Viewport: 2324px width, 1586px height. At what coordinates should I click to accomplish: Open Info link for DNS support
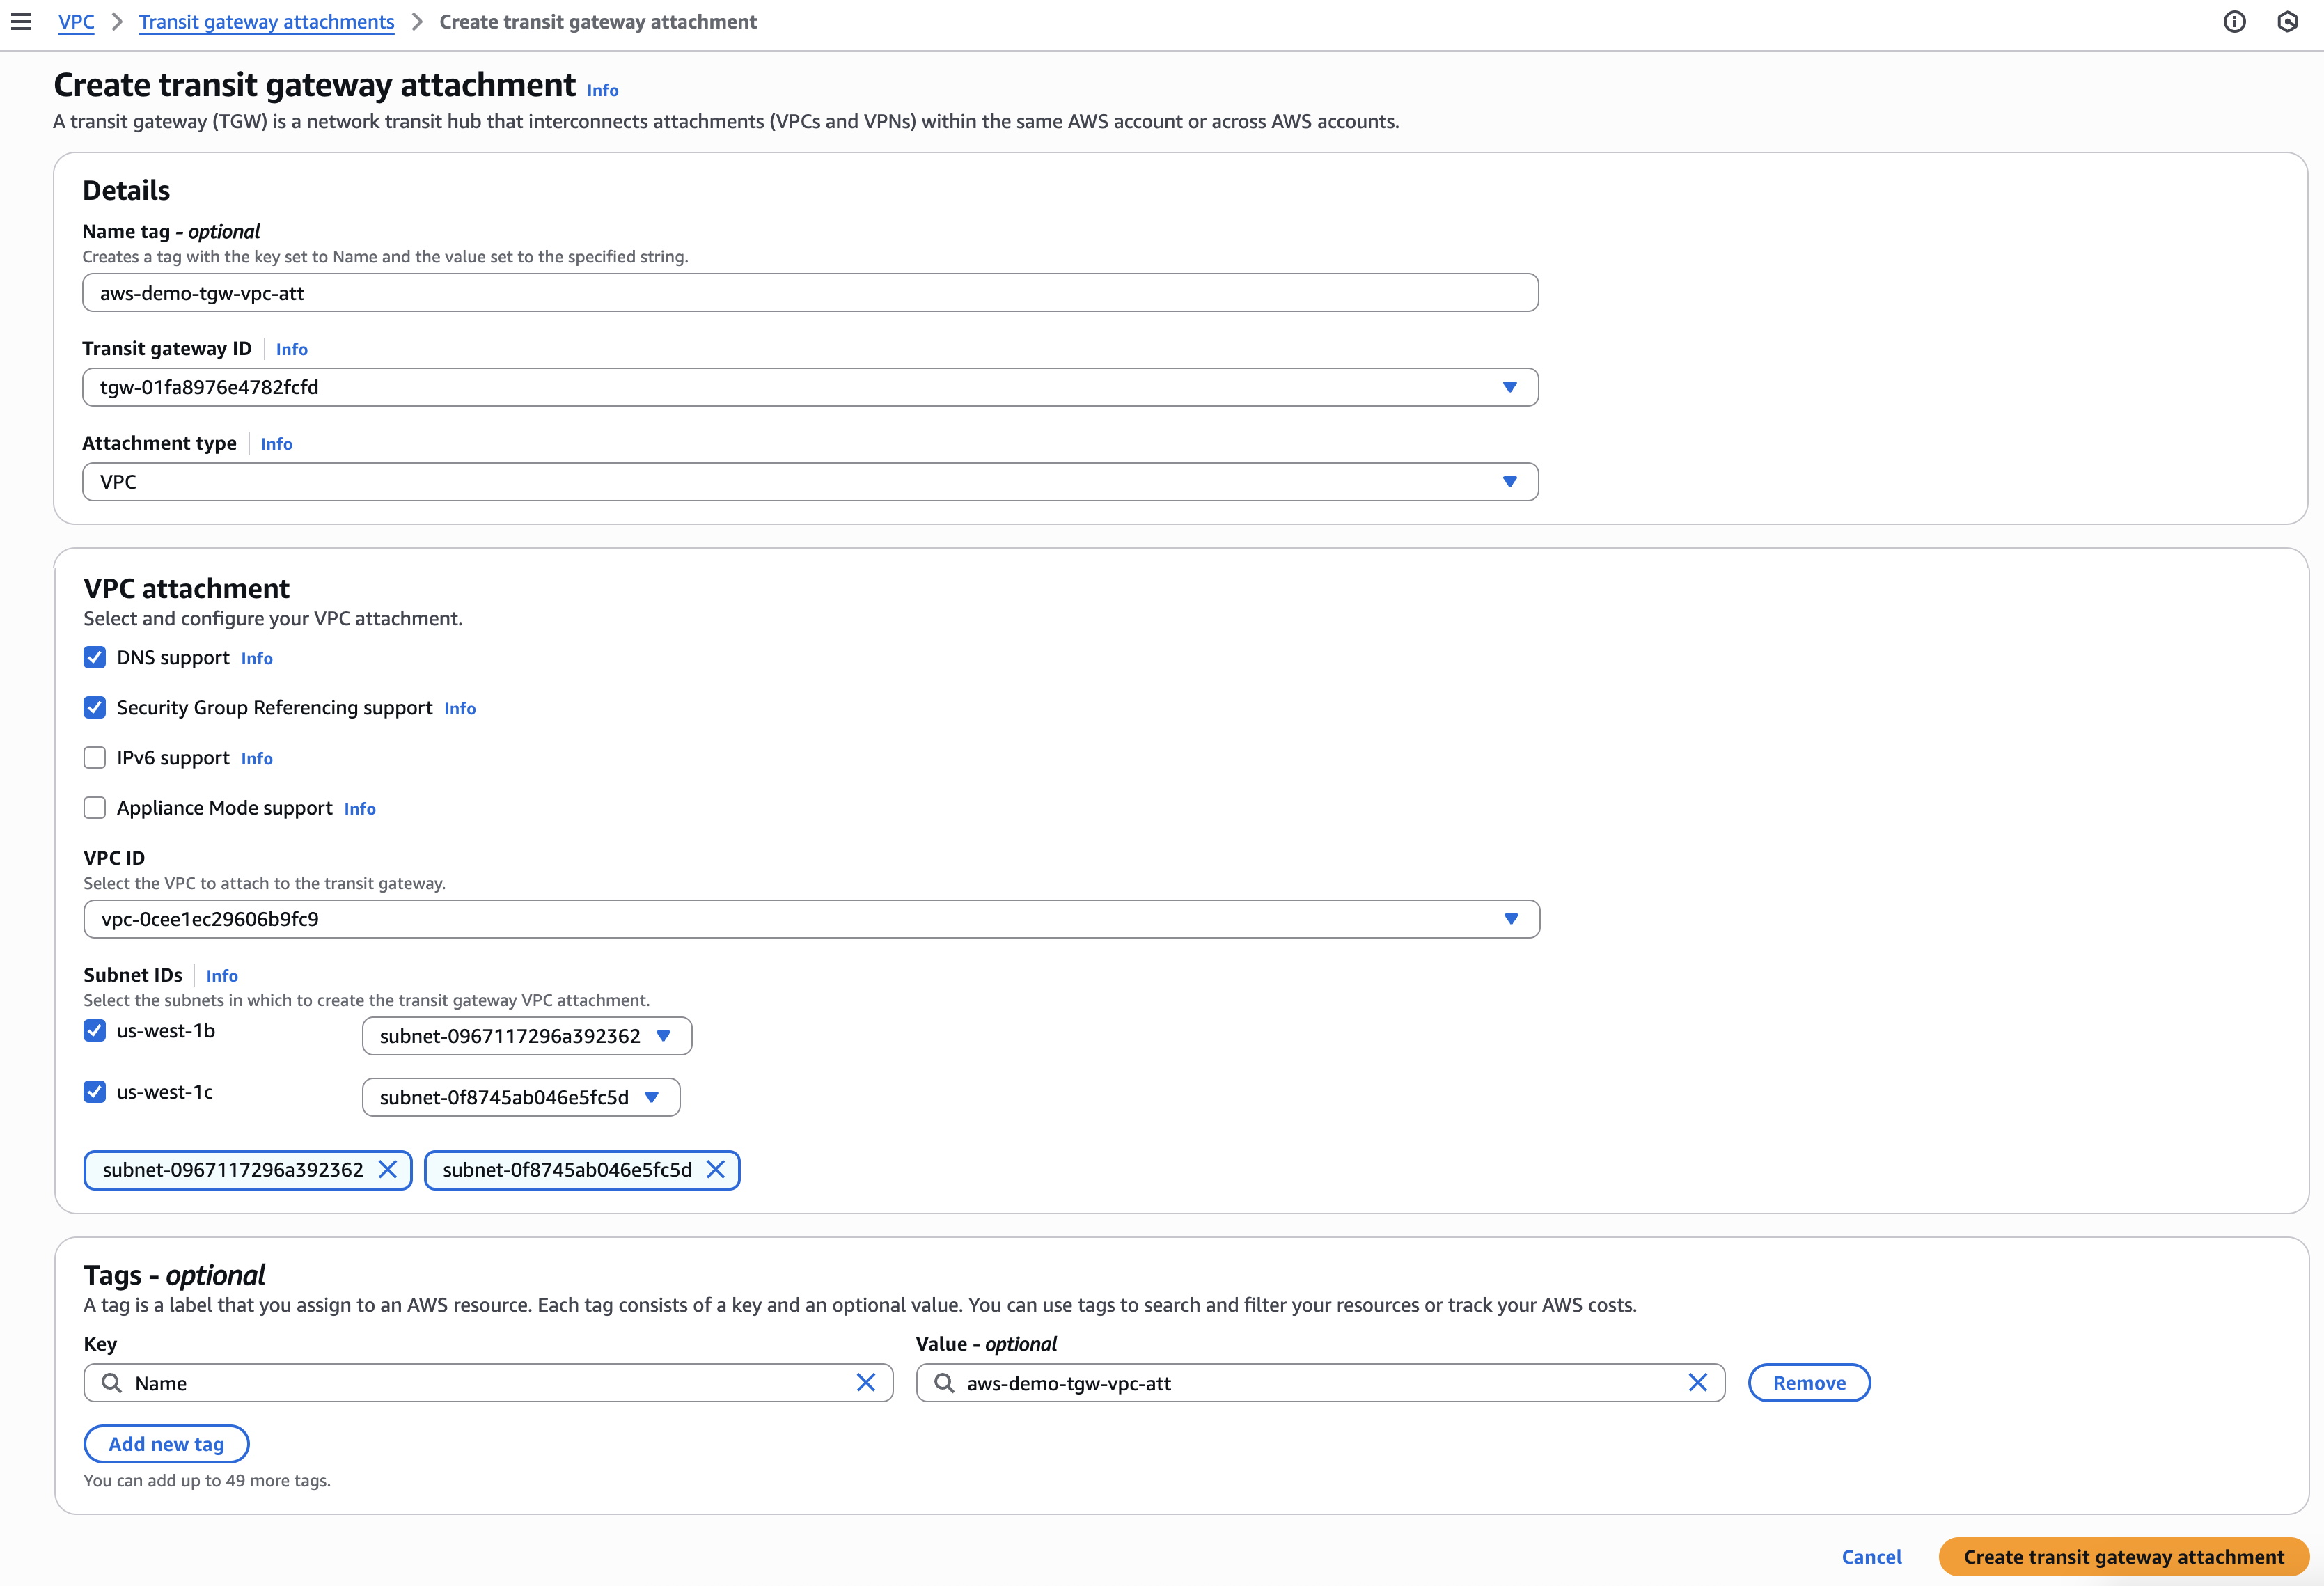(x=257, y=658)
